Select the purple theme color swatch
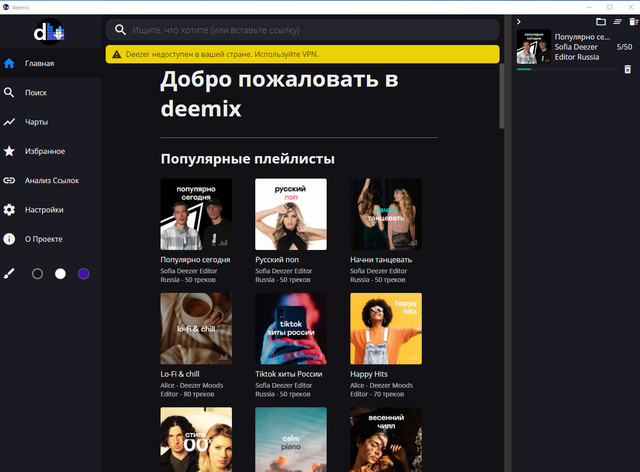This screenshot has width=640, height=472. pyautogui.click(x=84, y=274)
